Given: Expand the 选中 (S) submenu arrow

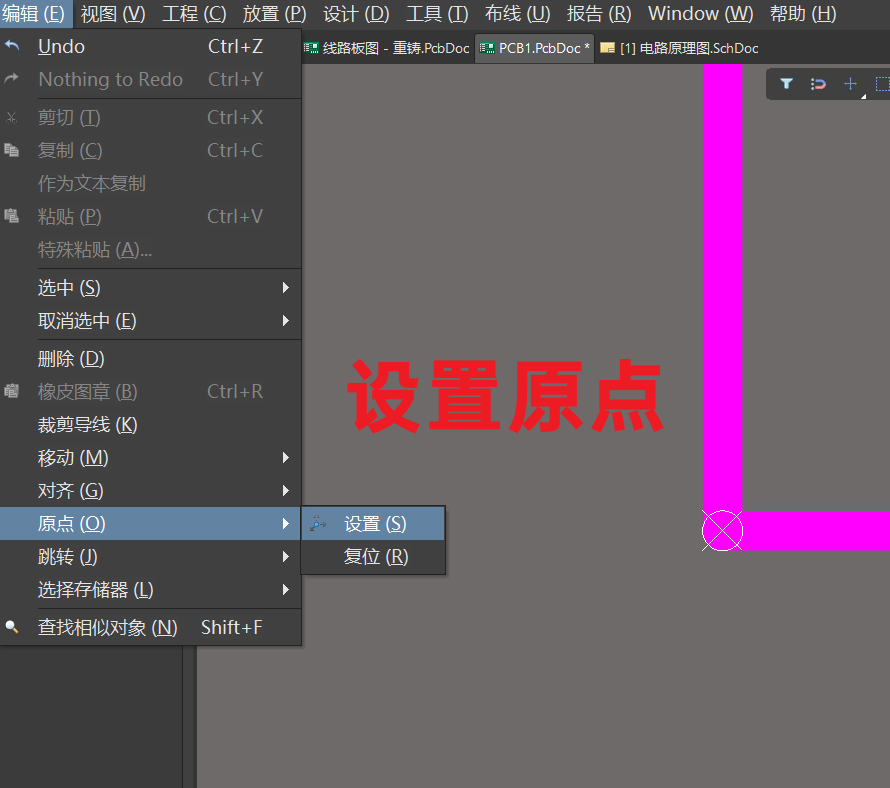Looking at the screenshot, I should 285,288.
